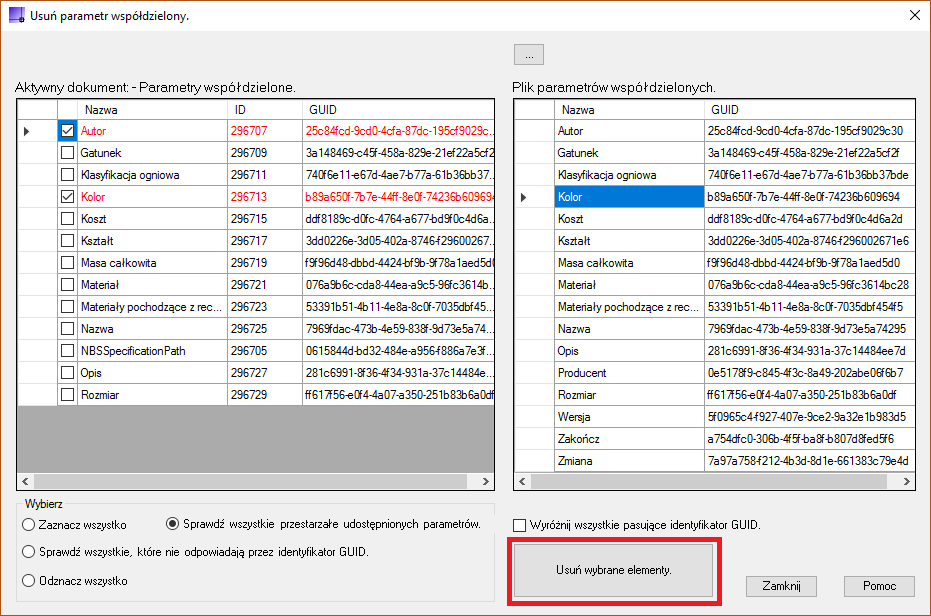This screenshot has height=616, width=931.
Task: Click NBSSpecificationPath name cell
Action: (152, 350)
